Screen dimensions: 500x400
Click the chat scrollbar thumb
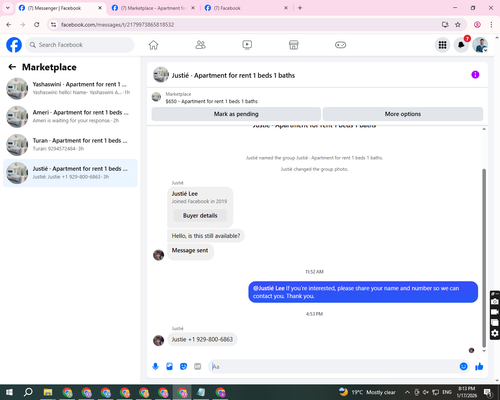point(484,258)
